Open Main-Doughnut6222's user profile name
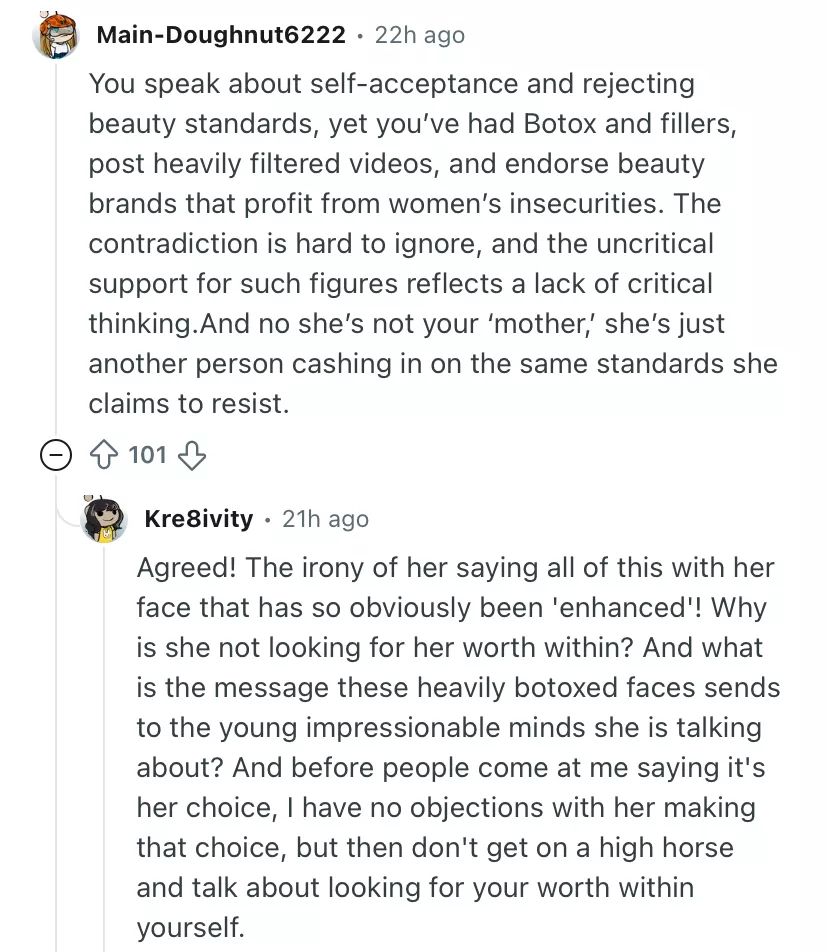Viewport: 828px width, 952px height. [x=221, y=36]
